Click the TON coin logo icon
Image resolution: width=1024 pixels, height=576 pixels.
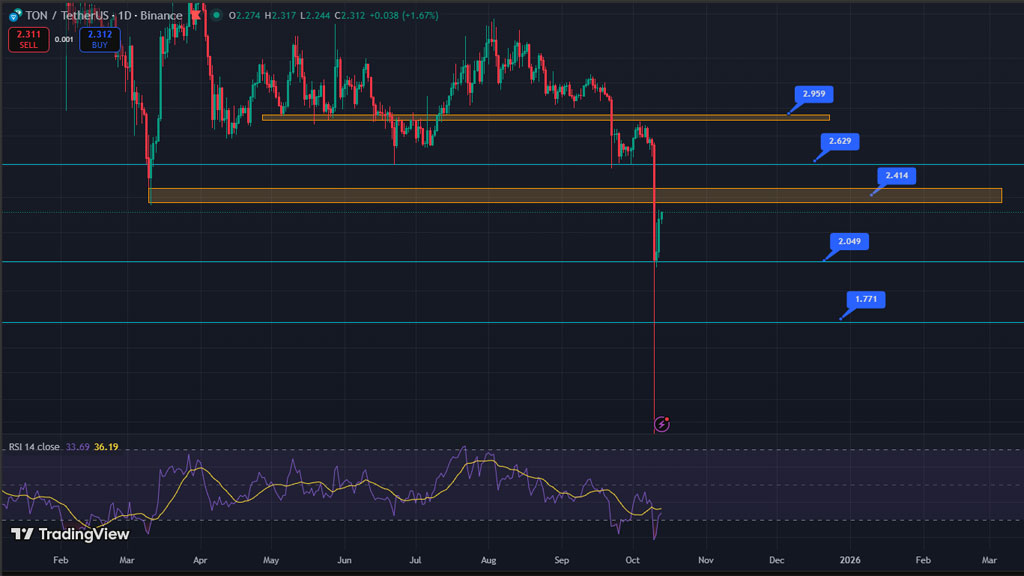[x=15, y=16]
